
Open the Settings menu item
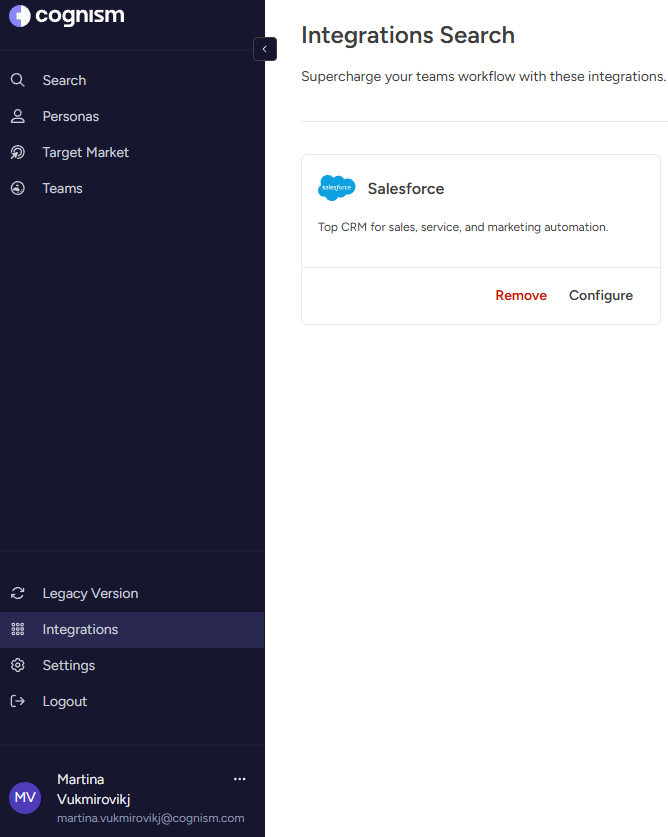[x=68, y=665]
